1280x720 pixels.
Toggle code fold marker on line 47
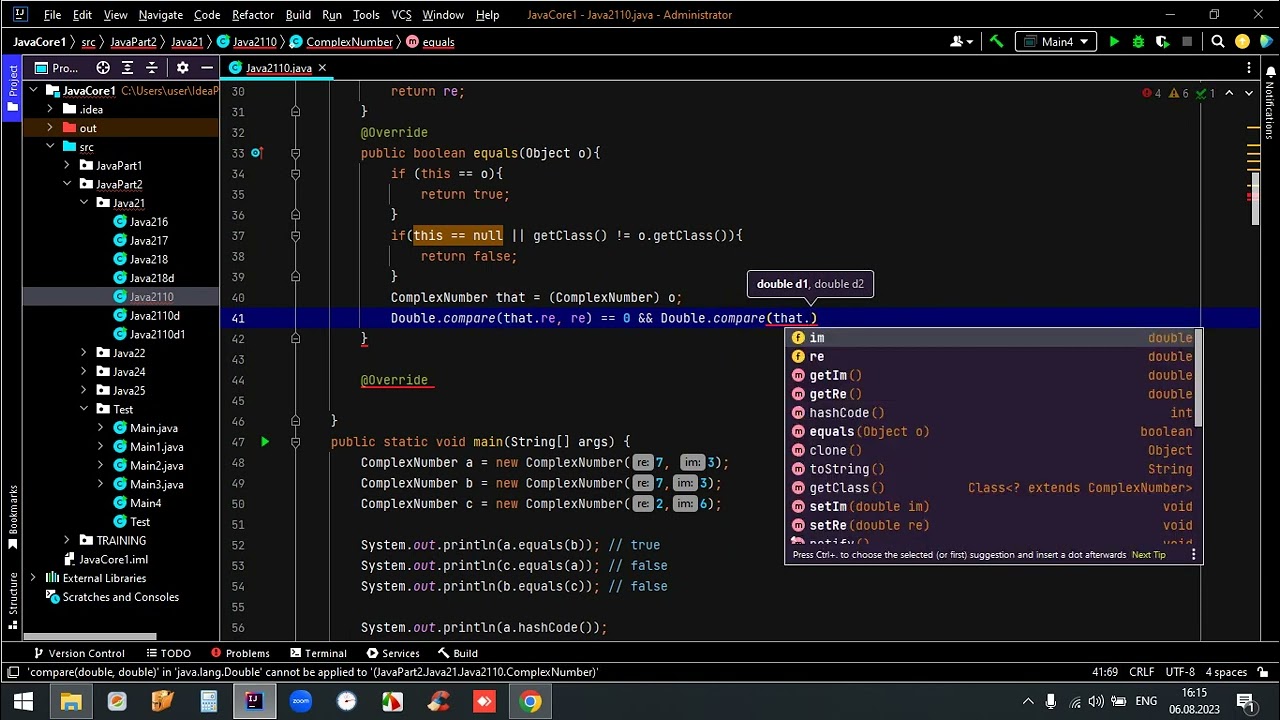point(295,441)
